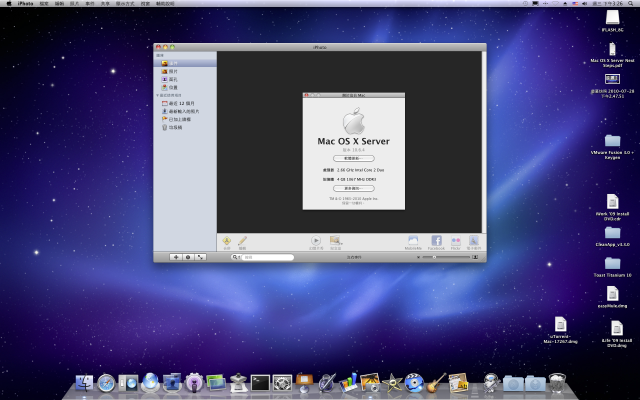Click the iPhoto icon in the Dock

(x=370, y=383)
